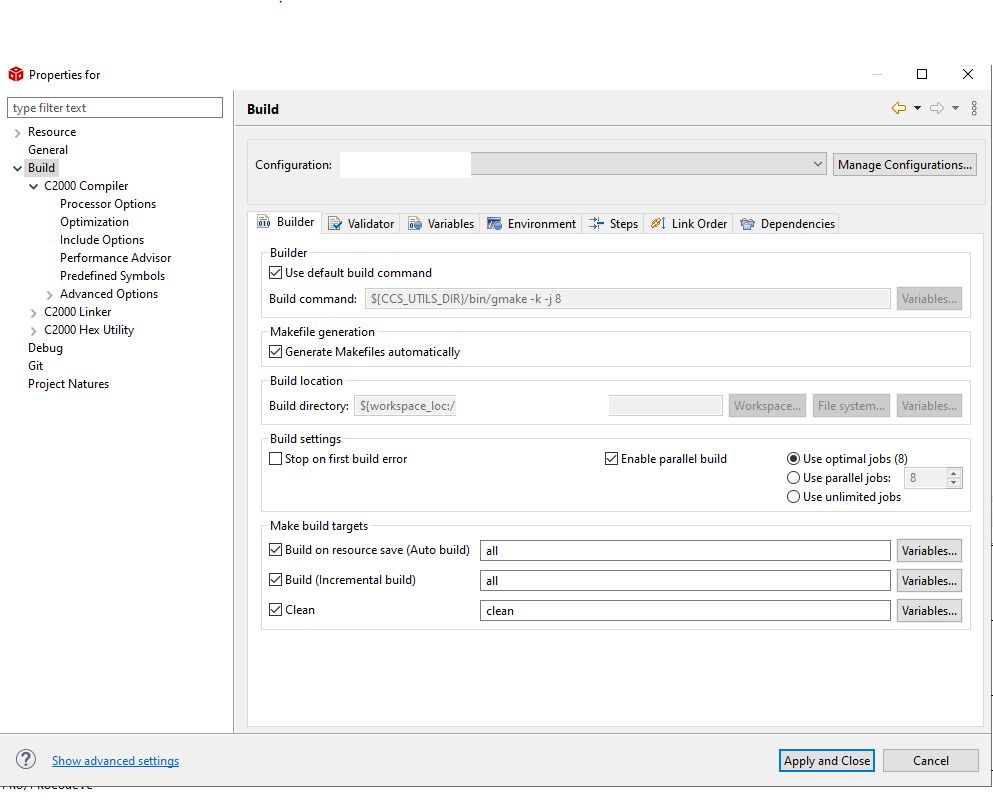Screen dimensions: 993x806
Task: Select Processor Options tree item
Action: [x=108, y=204]
